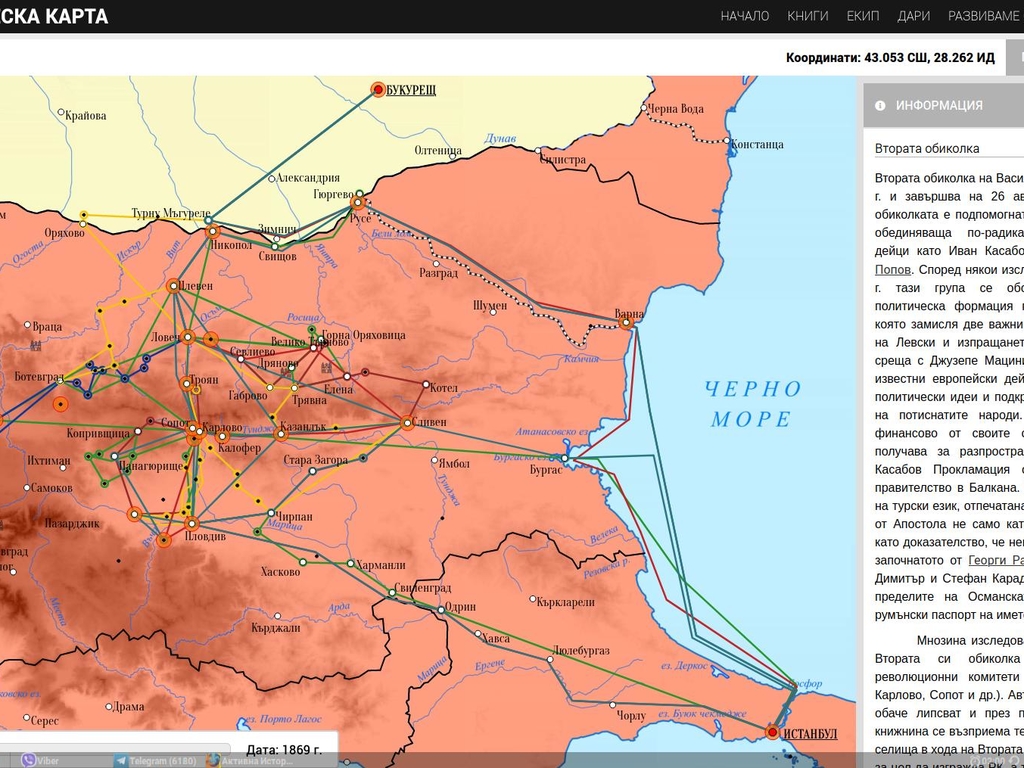Viewport: 1024px width, 768px height.
Task: Select the Плевен orange marker
Action: point(173,285)
